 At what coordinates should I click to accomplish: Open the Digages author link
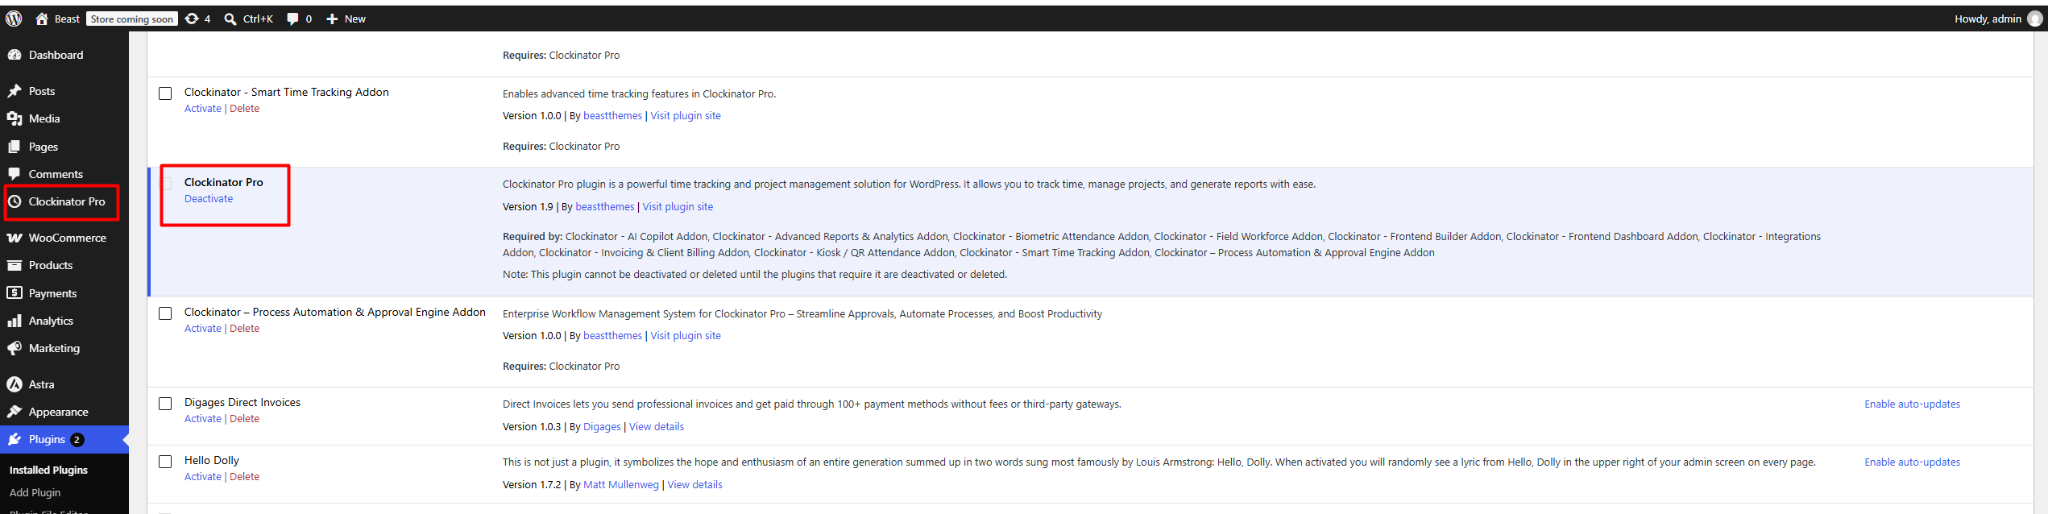click(601, 427)
